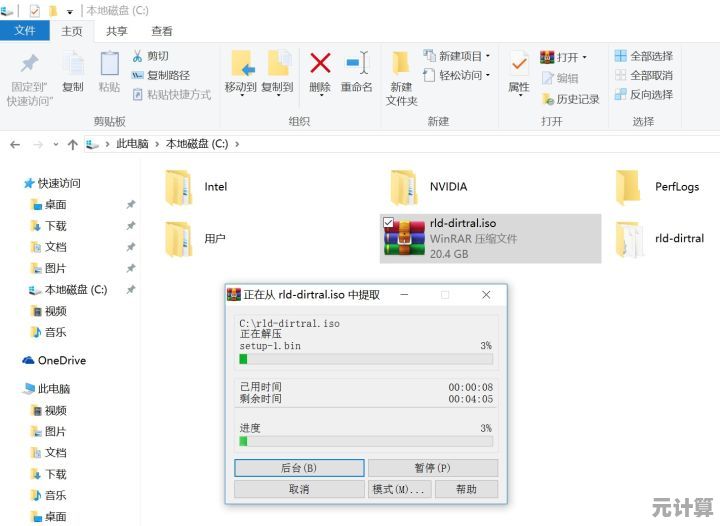Screen dimensions: 720x526
Task: Switch to the View (查看) ribbon tab
Action: [x=161, y=31]
